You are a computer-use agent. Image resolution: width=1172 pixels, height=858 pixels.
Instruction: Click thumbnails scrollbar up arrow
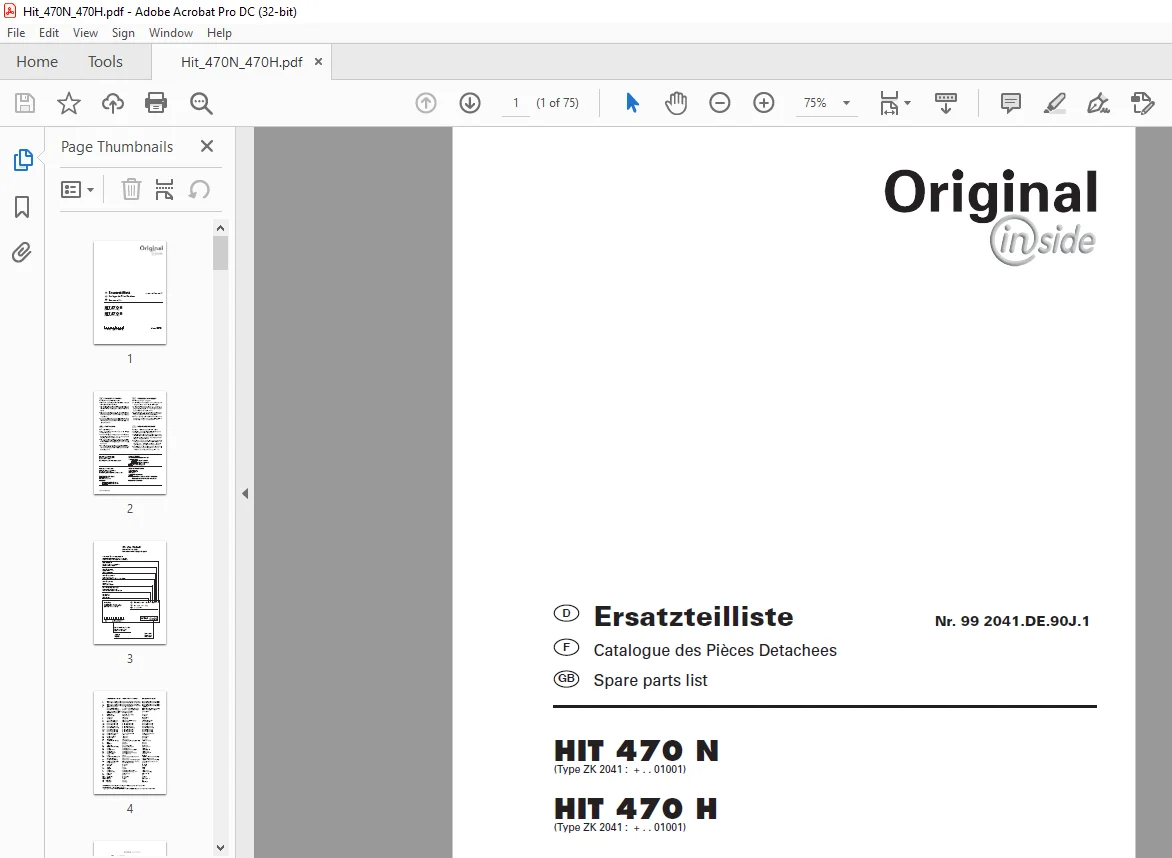(x=220, y=228)
